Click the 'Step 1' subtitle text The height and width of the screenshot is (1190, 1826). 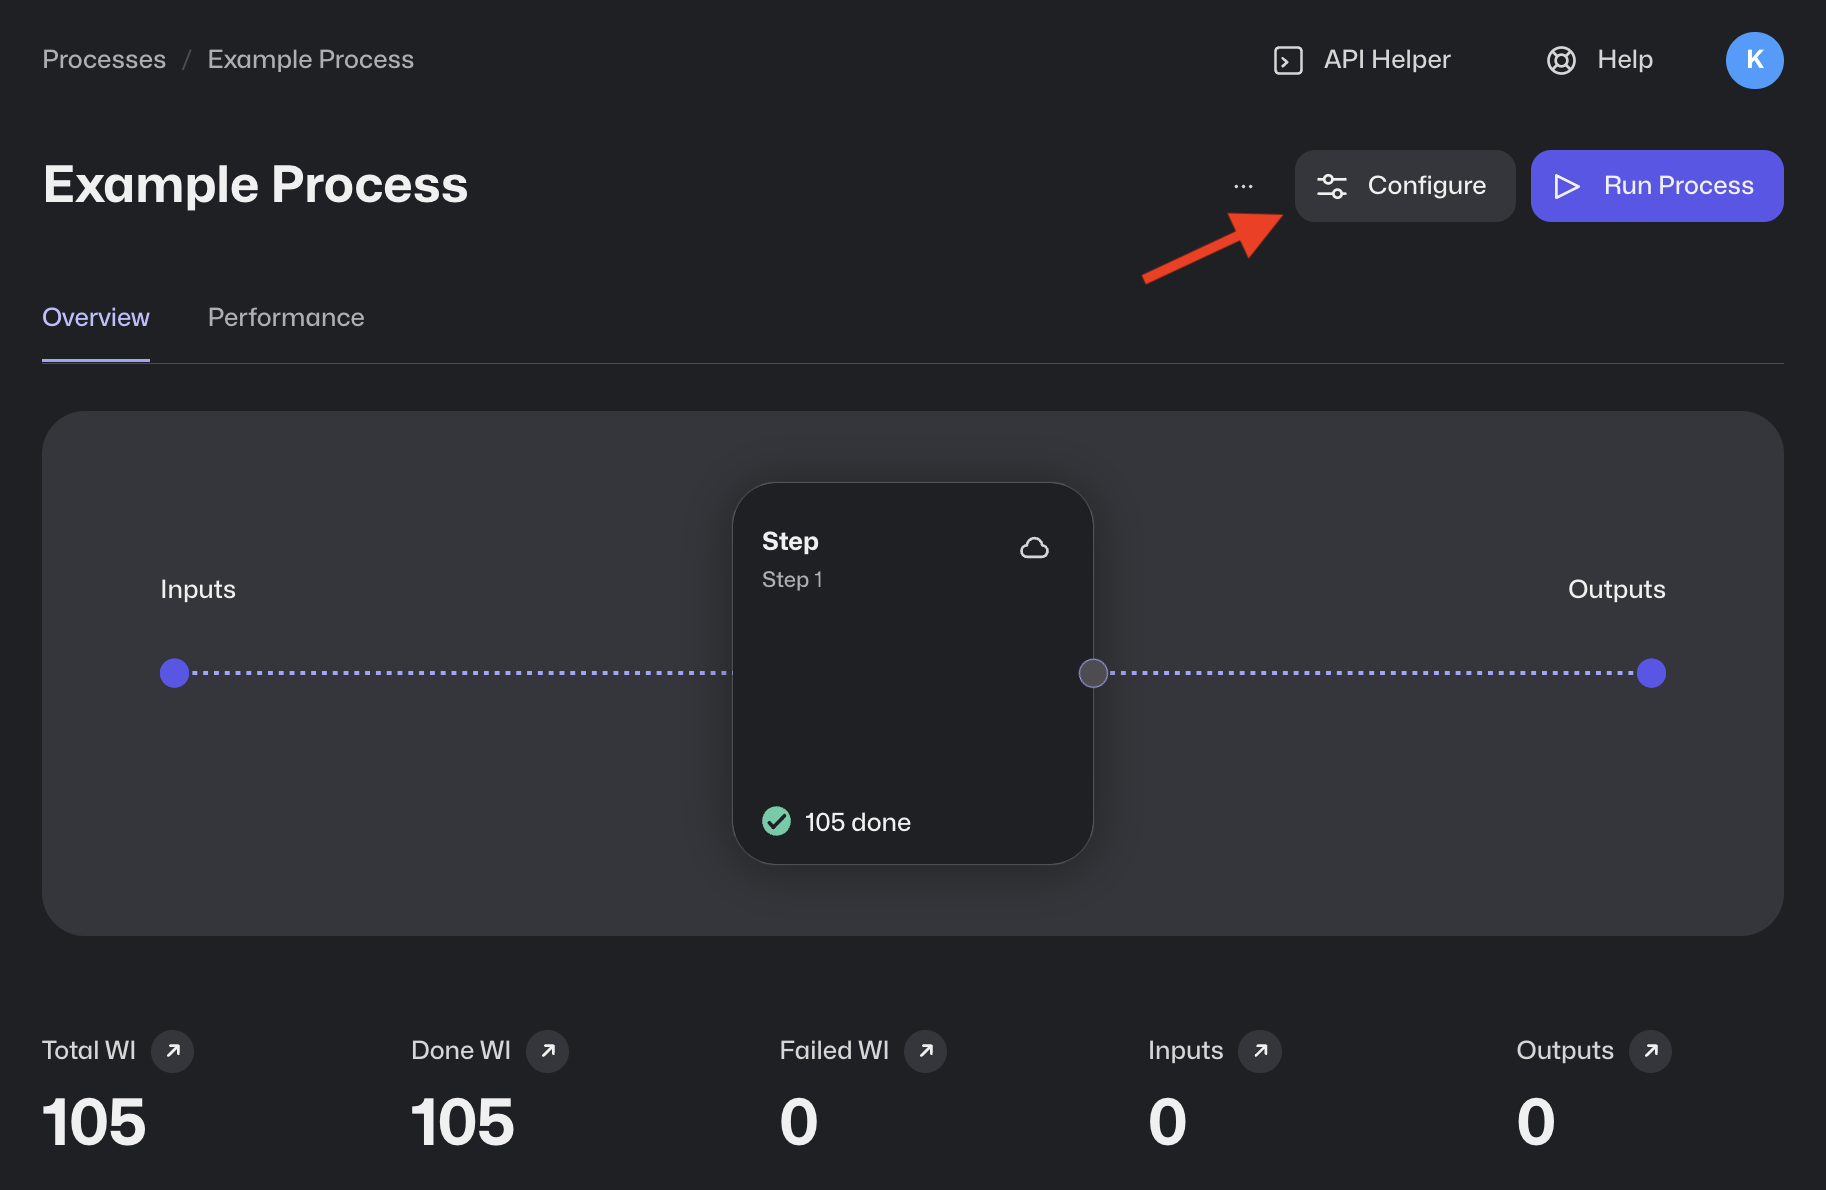tap(792, 580)
